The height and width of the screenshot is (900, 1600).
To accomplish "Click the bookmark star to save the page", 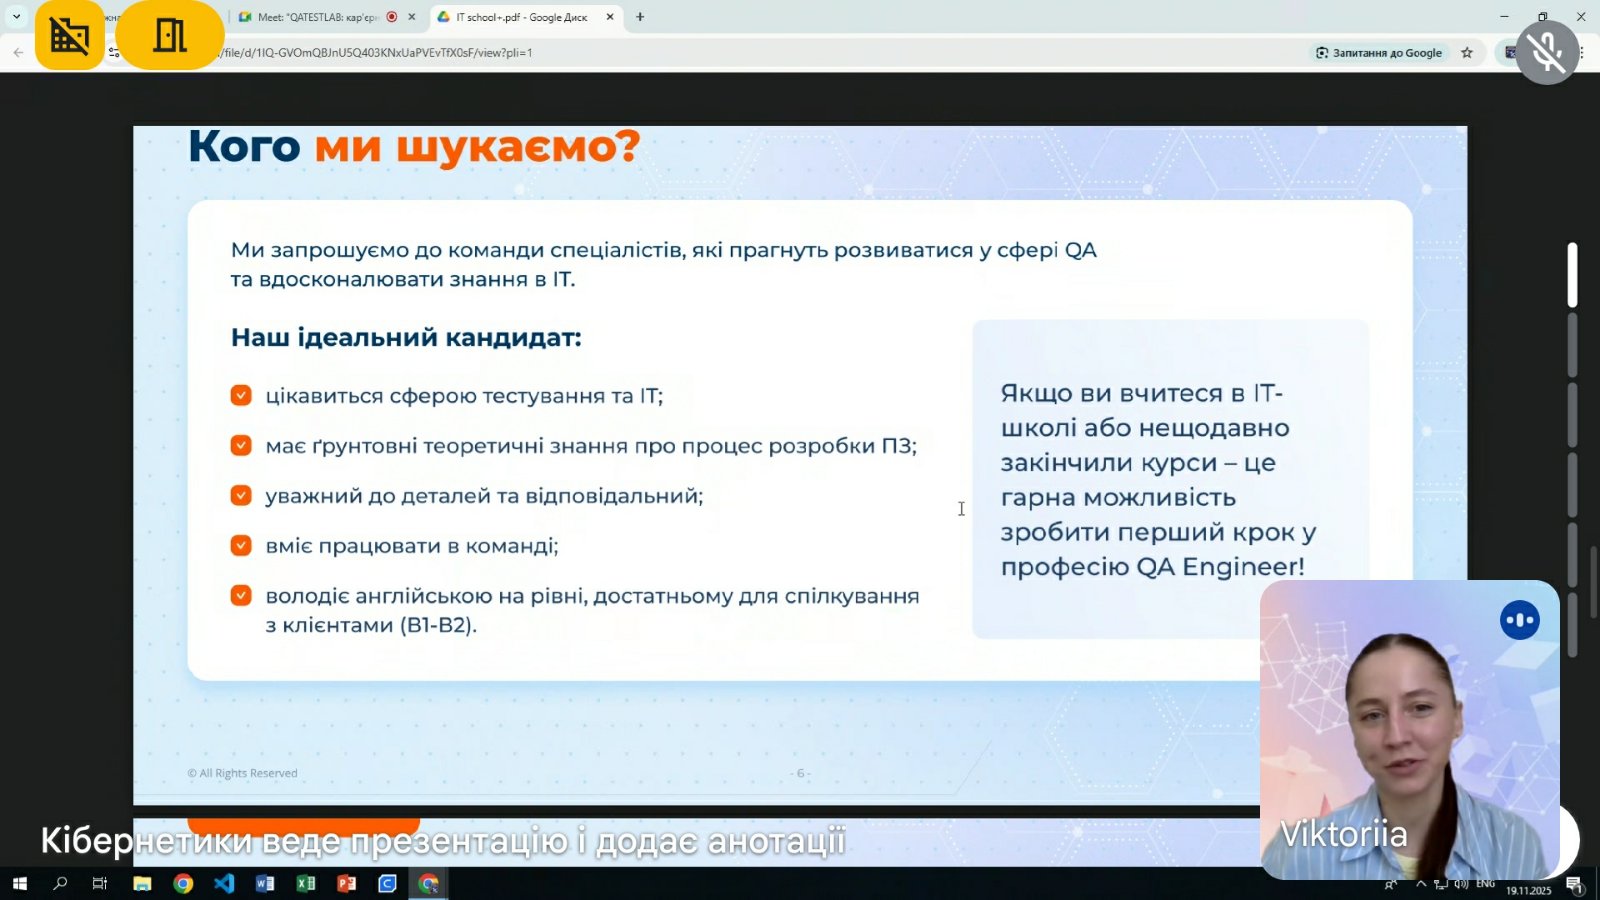I will (1467, 53).
